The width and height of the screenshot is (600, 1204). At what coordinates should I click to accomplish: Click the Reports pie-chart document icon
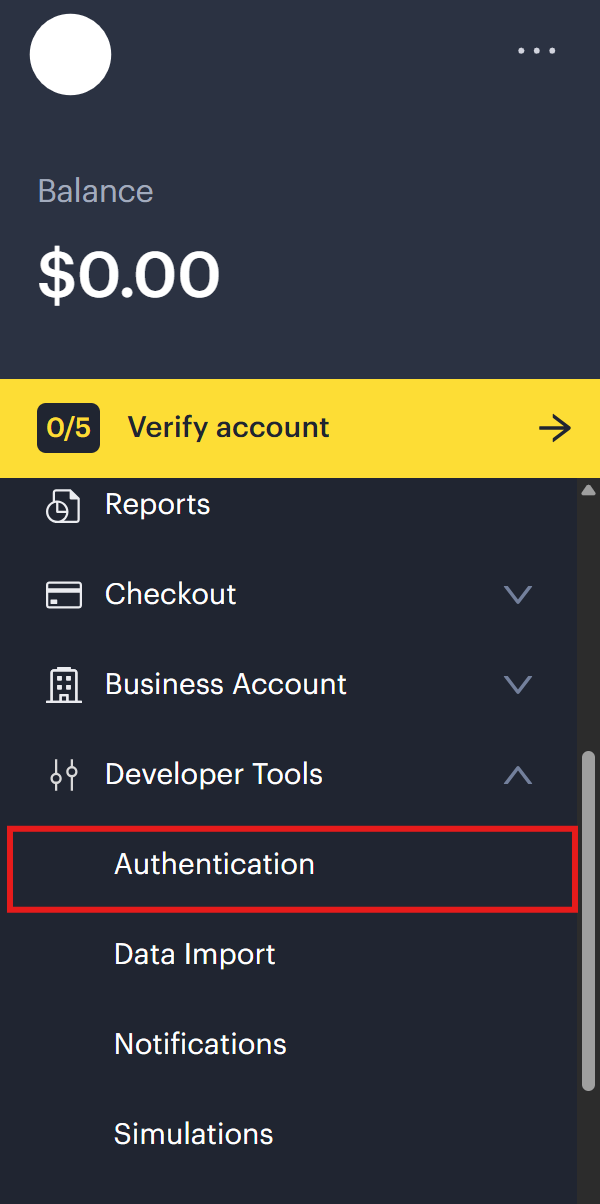tap(64, 505)
